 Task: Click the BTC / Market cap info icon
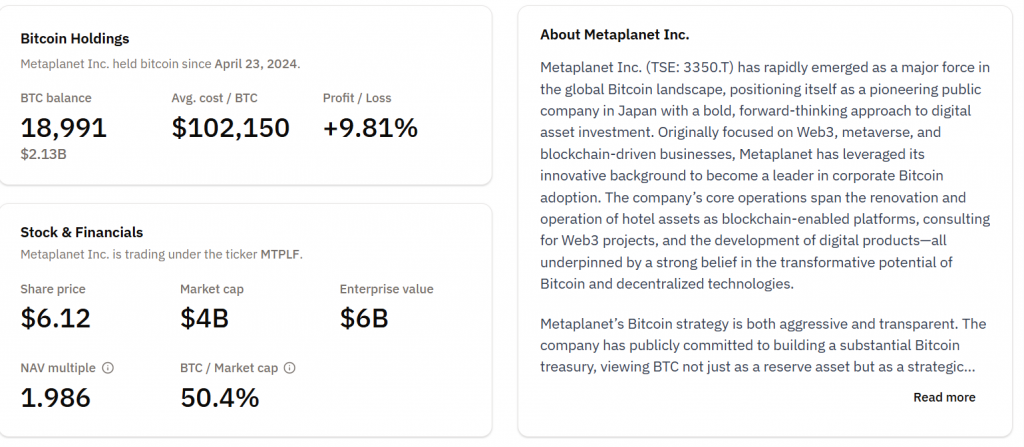(289, 368)
